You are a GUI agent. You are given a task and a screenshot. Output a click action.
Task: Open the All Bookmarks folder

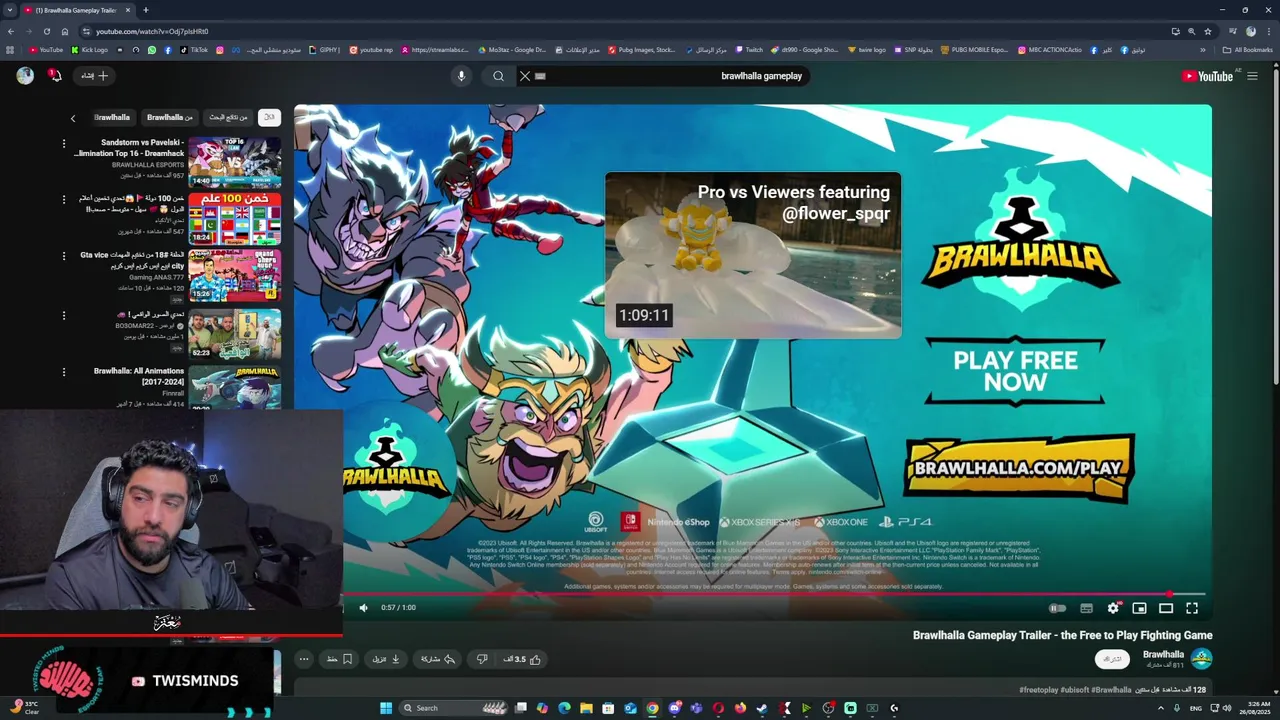pos(1248,50)
